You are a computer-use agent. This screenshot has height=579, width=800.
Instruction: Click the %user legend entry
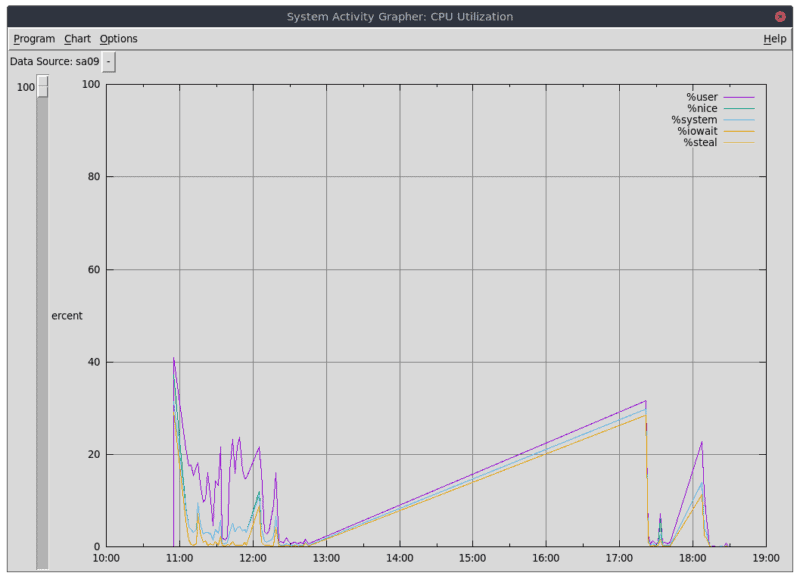click(x=701, y=97)
